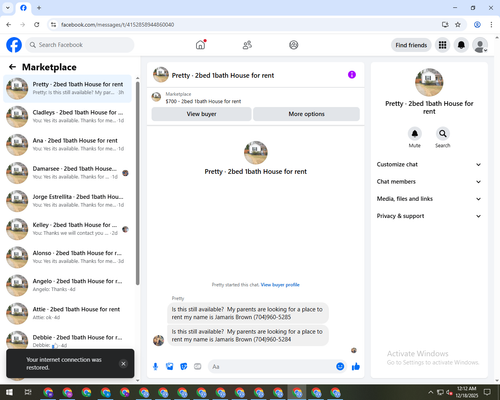Go back in browser history

pos(9,25)
